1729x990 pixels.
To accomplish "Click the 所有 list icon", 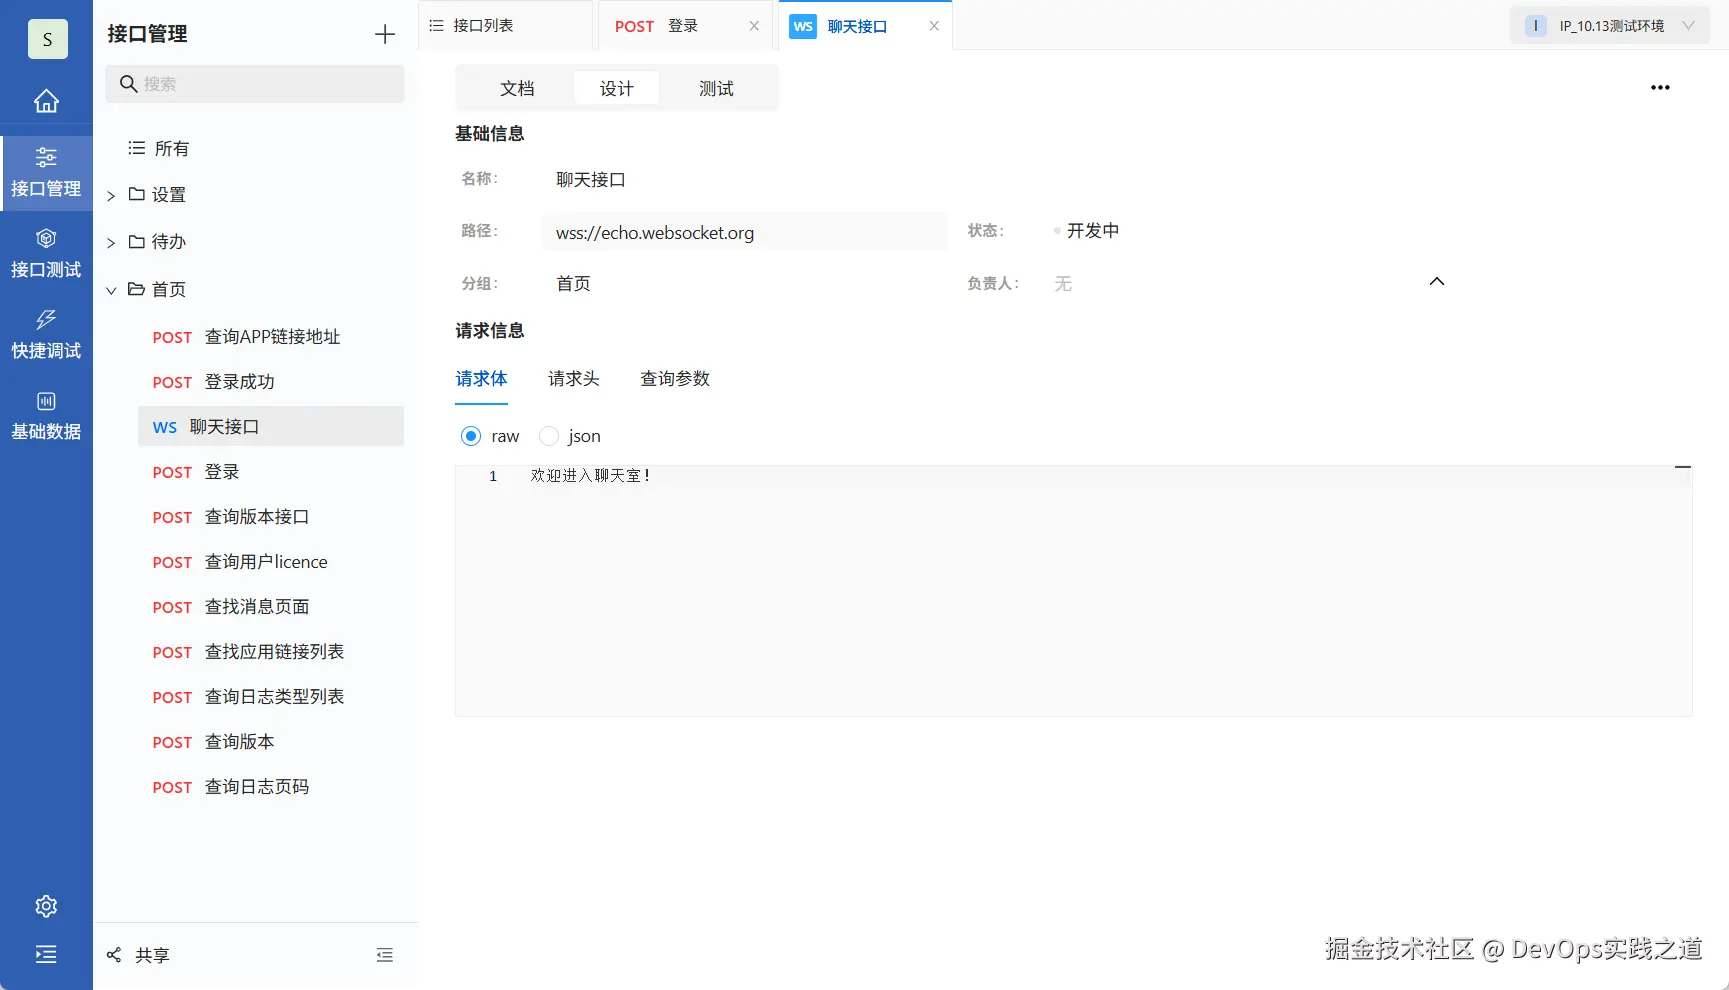I will [137, 148].
